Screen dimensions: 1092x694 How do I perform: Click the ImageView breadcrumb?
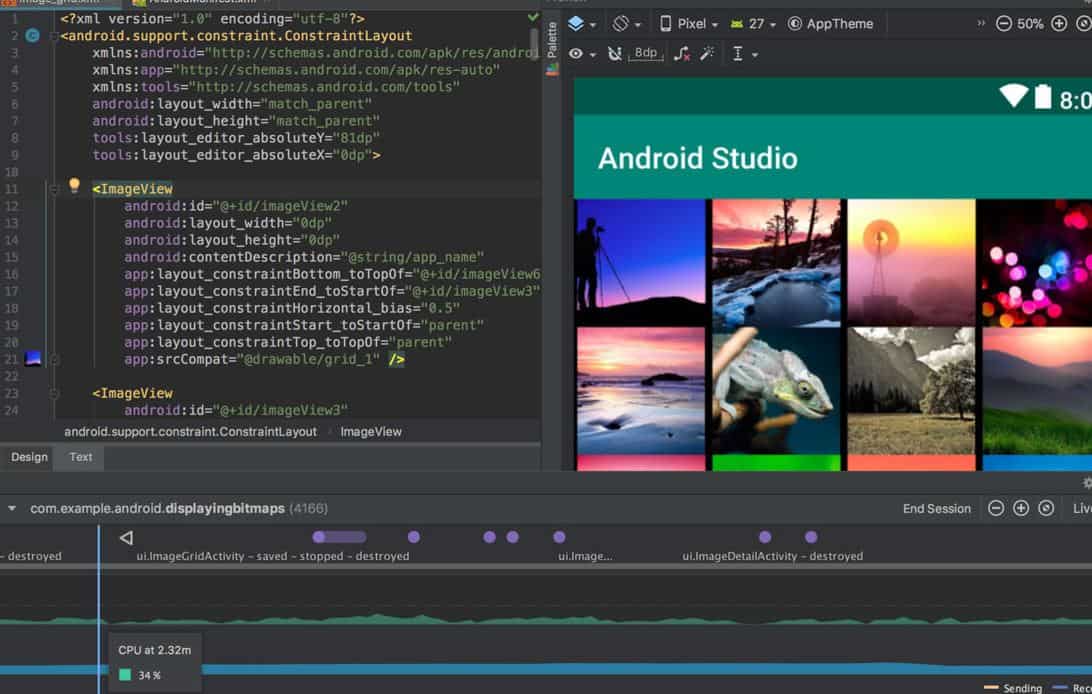(x=370, y=432)
